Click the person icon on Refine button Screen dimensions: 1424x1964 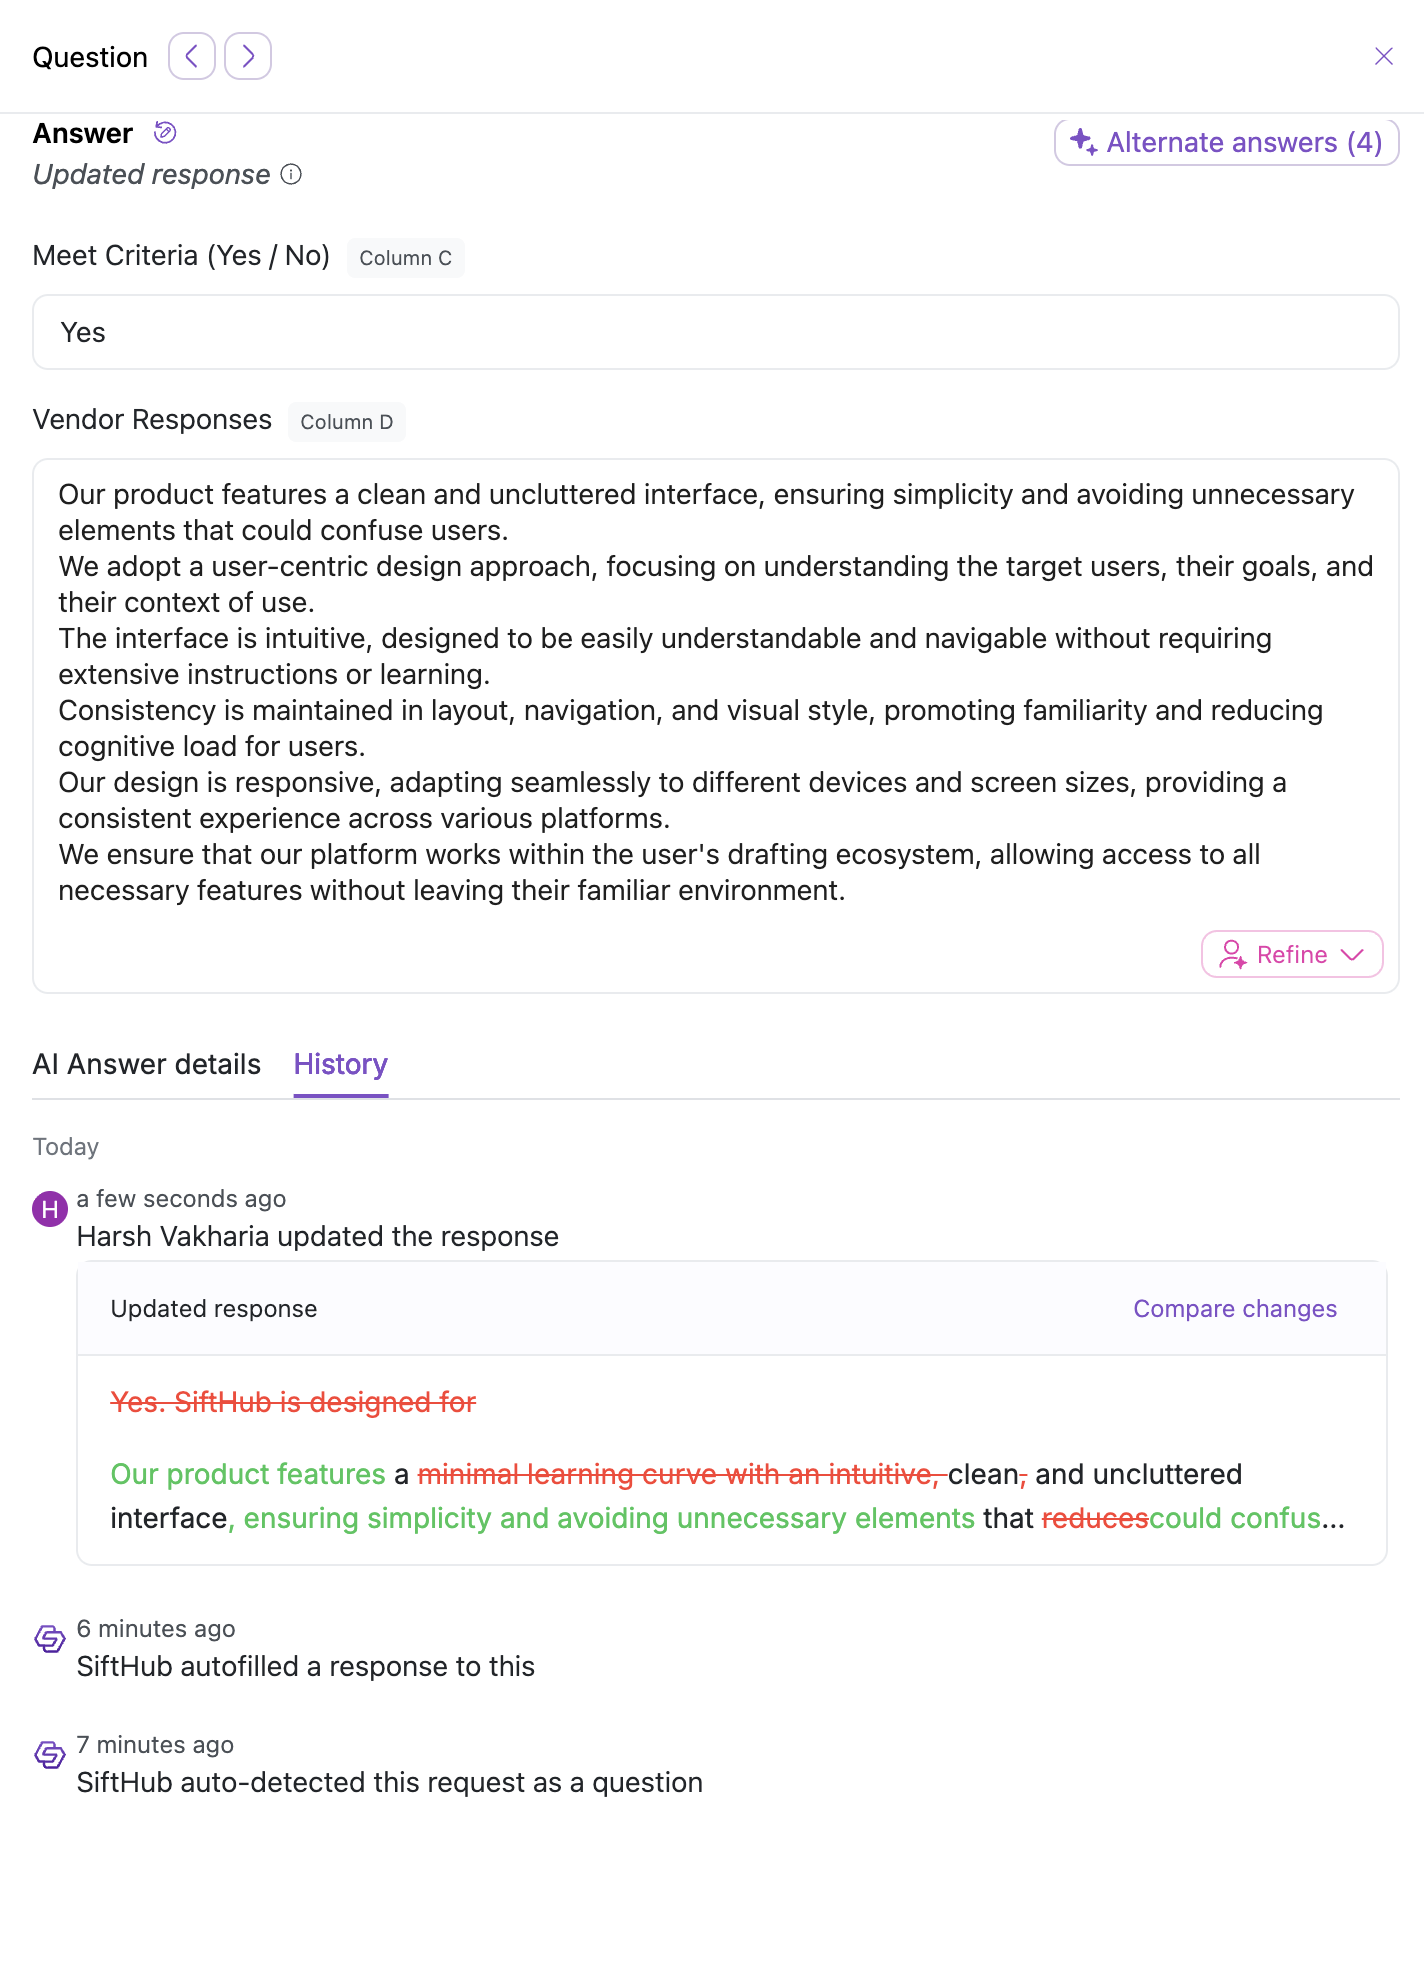(1232, 954)
